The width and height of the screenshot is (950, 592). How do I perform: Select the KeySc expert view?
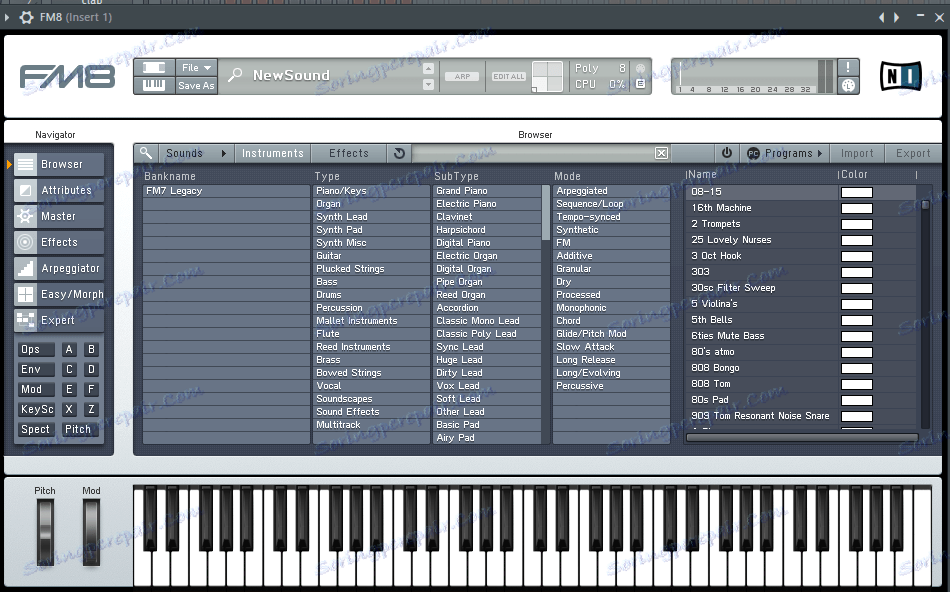(x=36, y=410)
